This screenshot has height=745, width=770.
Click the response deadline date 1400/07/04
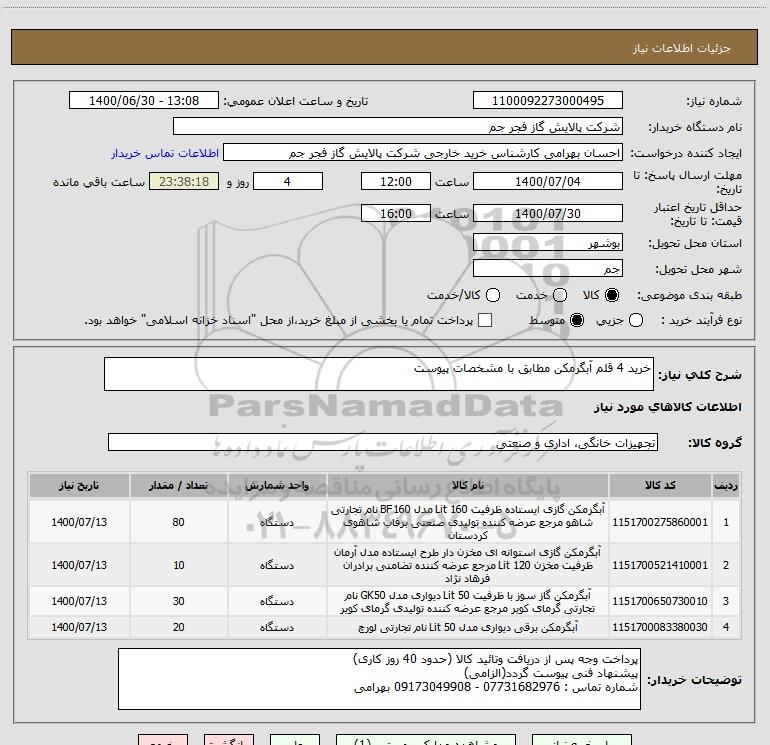tap(548, 181)
